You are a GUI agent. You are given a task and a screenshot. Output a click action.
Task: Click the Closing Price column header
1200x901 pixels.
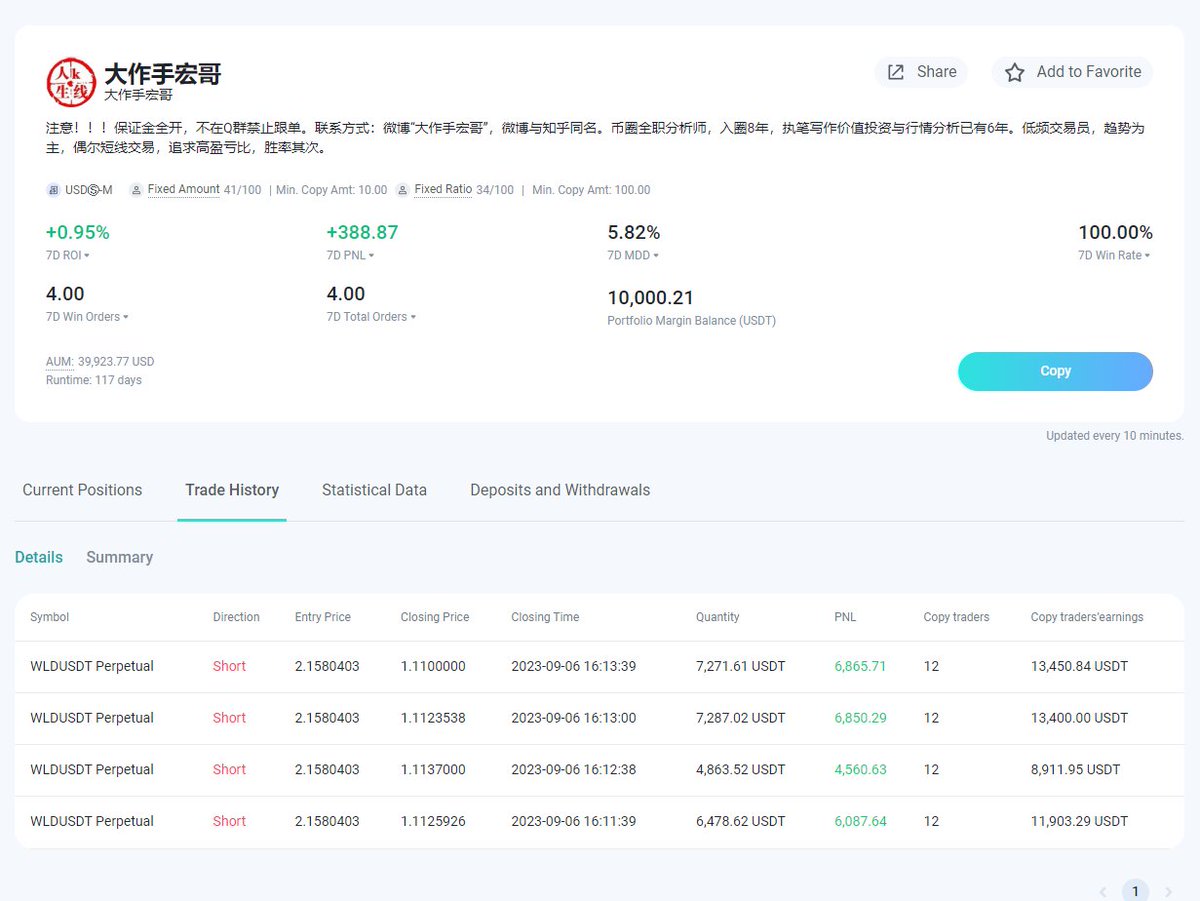(x=435, y=617)
